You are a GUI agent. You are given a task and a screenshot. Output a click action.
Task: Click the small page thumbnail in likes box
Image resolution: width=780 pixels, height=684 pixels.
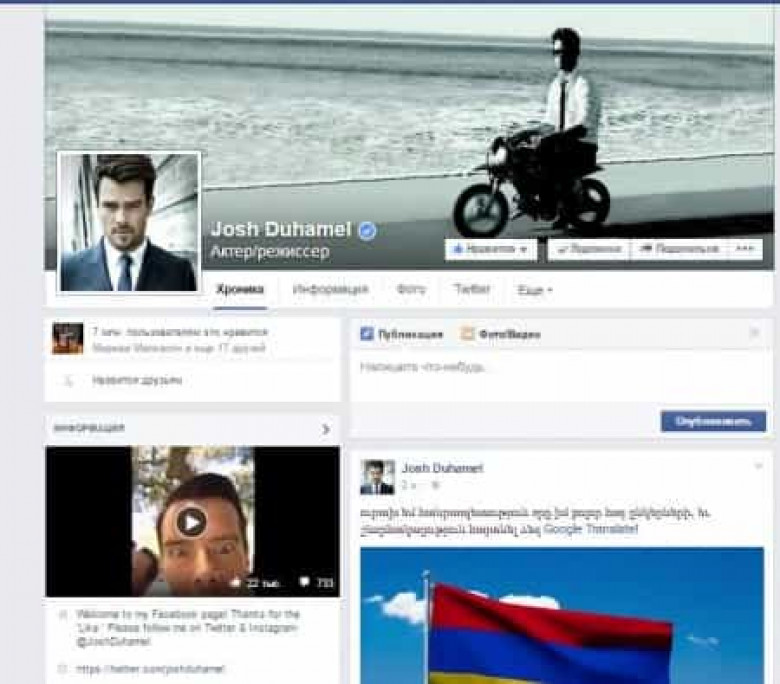coord(68,339)
